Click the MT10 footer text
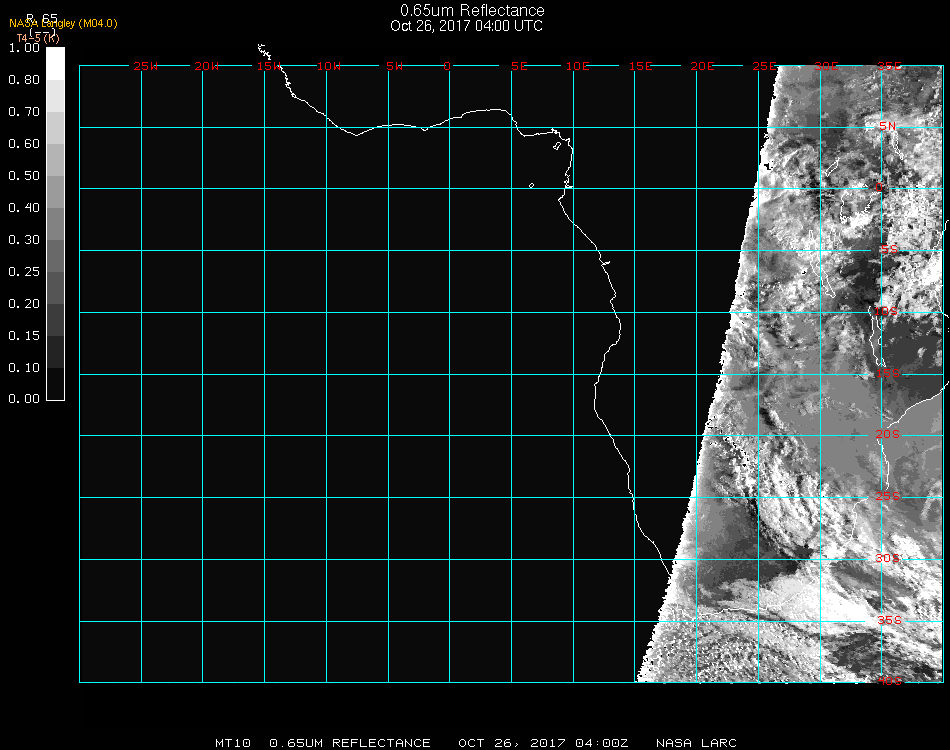Viewport: 950px width, 750px height. (232, 743)
